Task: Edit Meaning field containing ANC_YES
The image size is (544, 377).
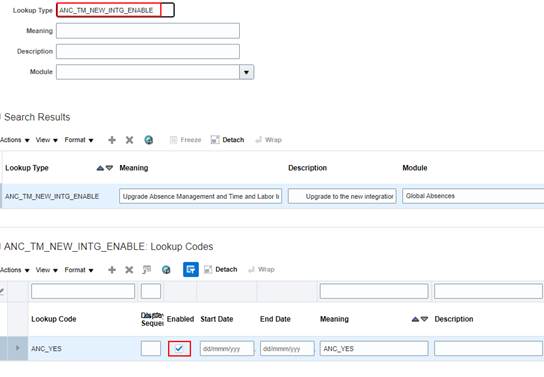Action: click(x=374, y=349)
